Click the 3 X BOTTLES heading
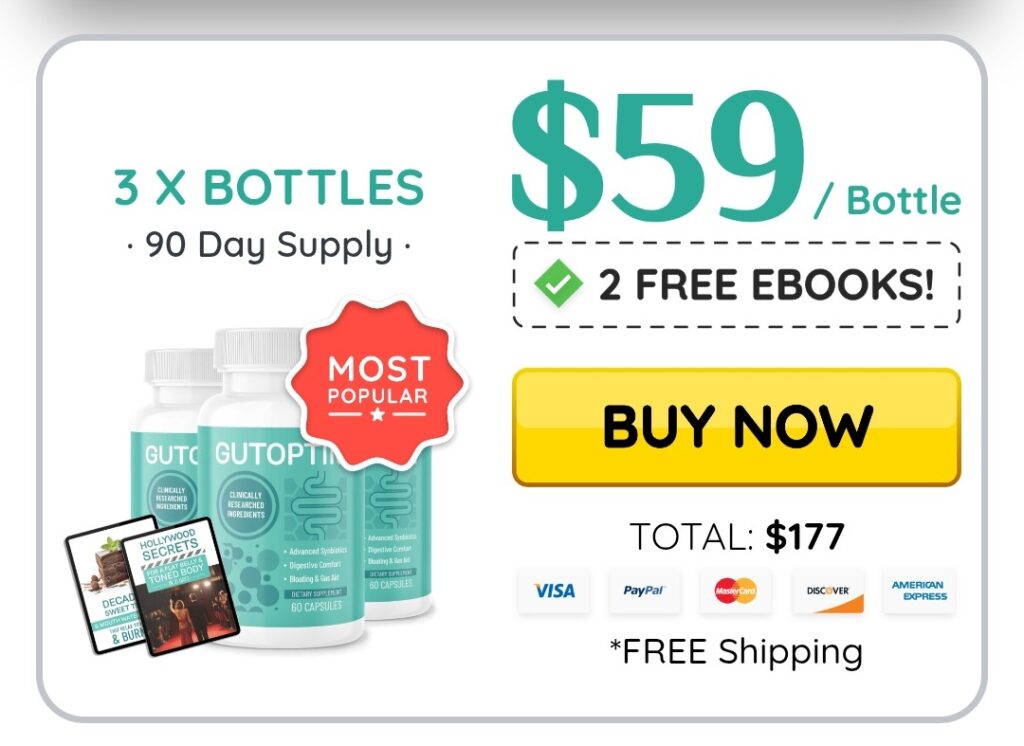 click(x=269, y=187)
